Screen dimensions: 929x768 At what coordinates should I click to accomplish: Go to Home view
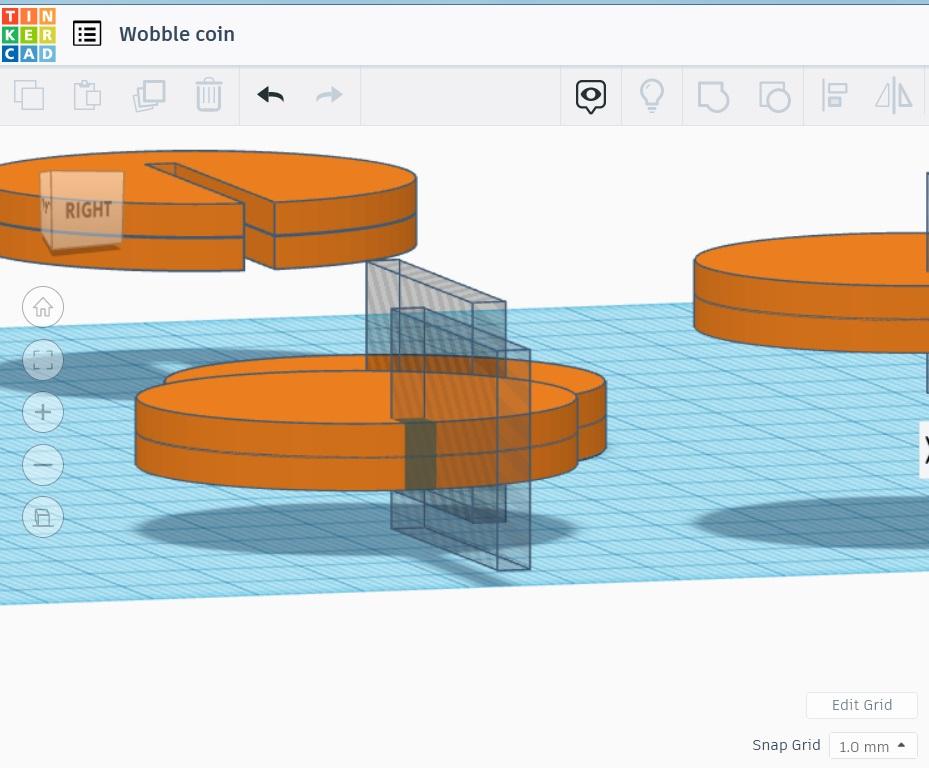(x=43, y=307)
